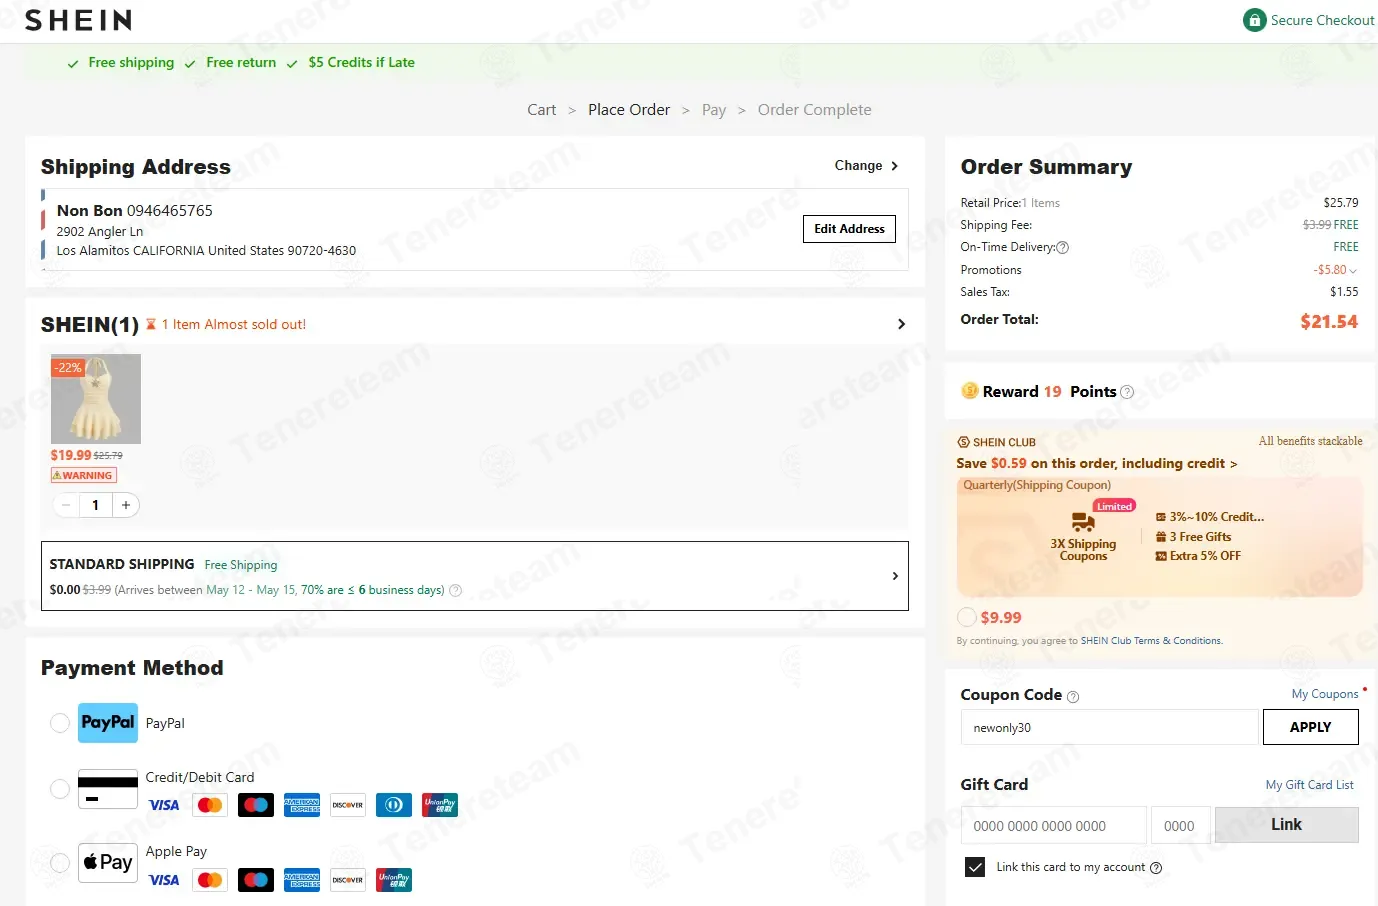Click the SHEIN logo
Viewport: 1378px width, 906px height.
pos(78,20)
